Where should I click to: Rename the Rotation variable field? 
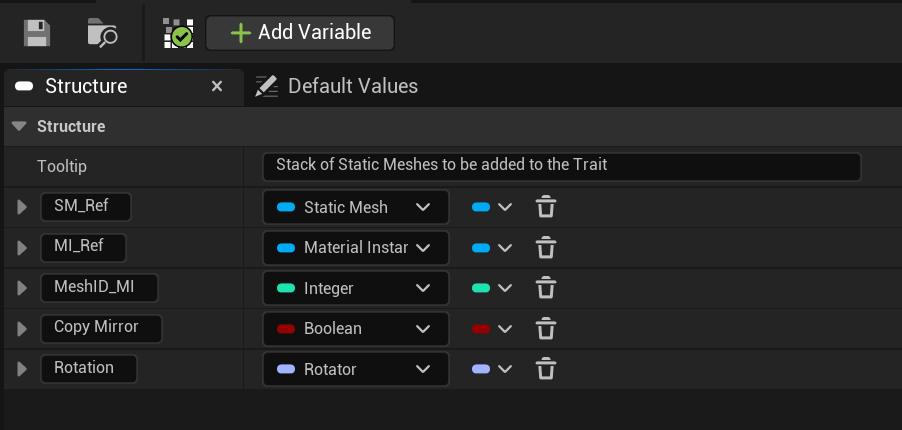[89, 368]
